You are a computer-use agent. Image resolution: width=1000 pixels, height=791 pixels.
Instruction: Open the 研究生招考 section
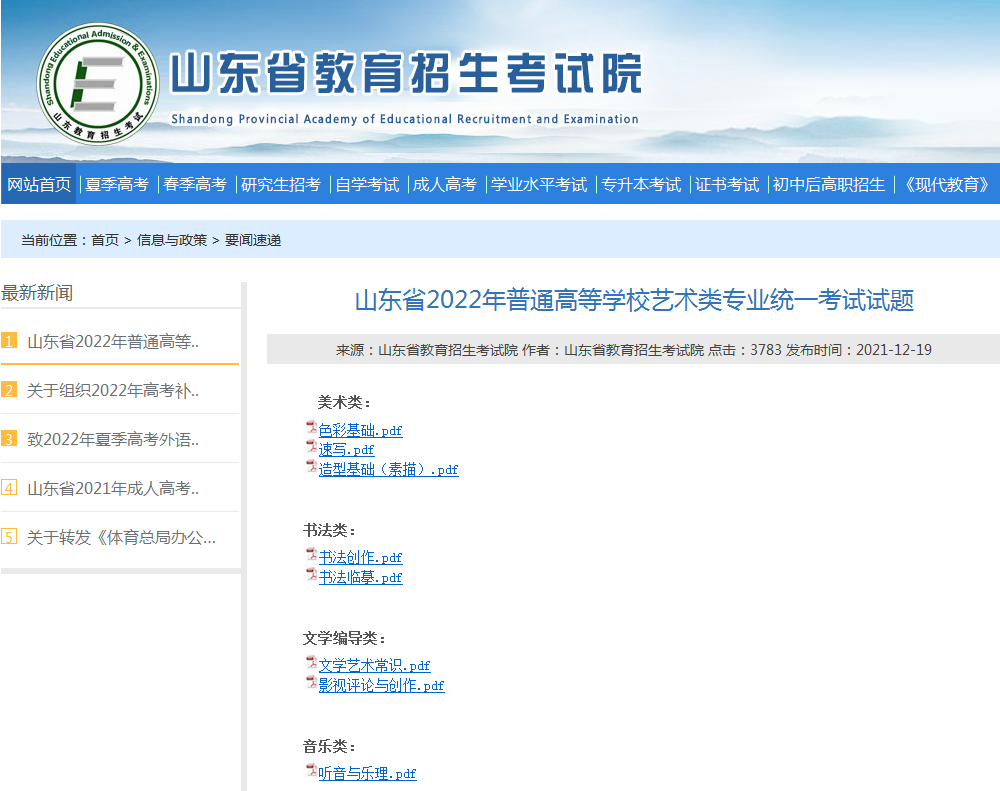tap(280, 184)
